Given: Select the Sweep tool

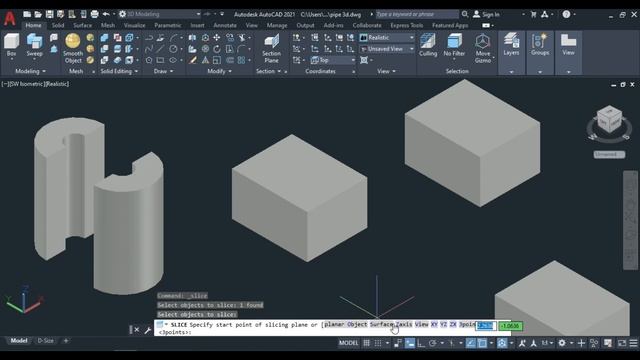Looking at the screenshot, I should pyautogui.click(x=34, y=45).
